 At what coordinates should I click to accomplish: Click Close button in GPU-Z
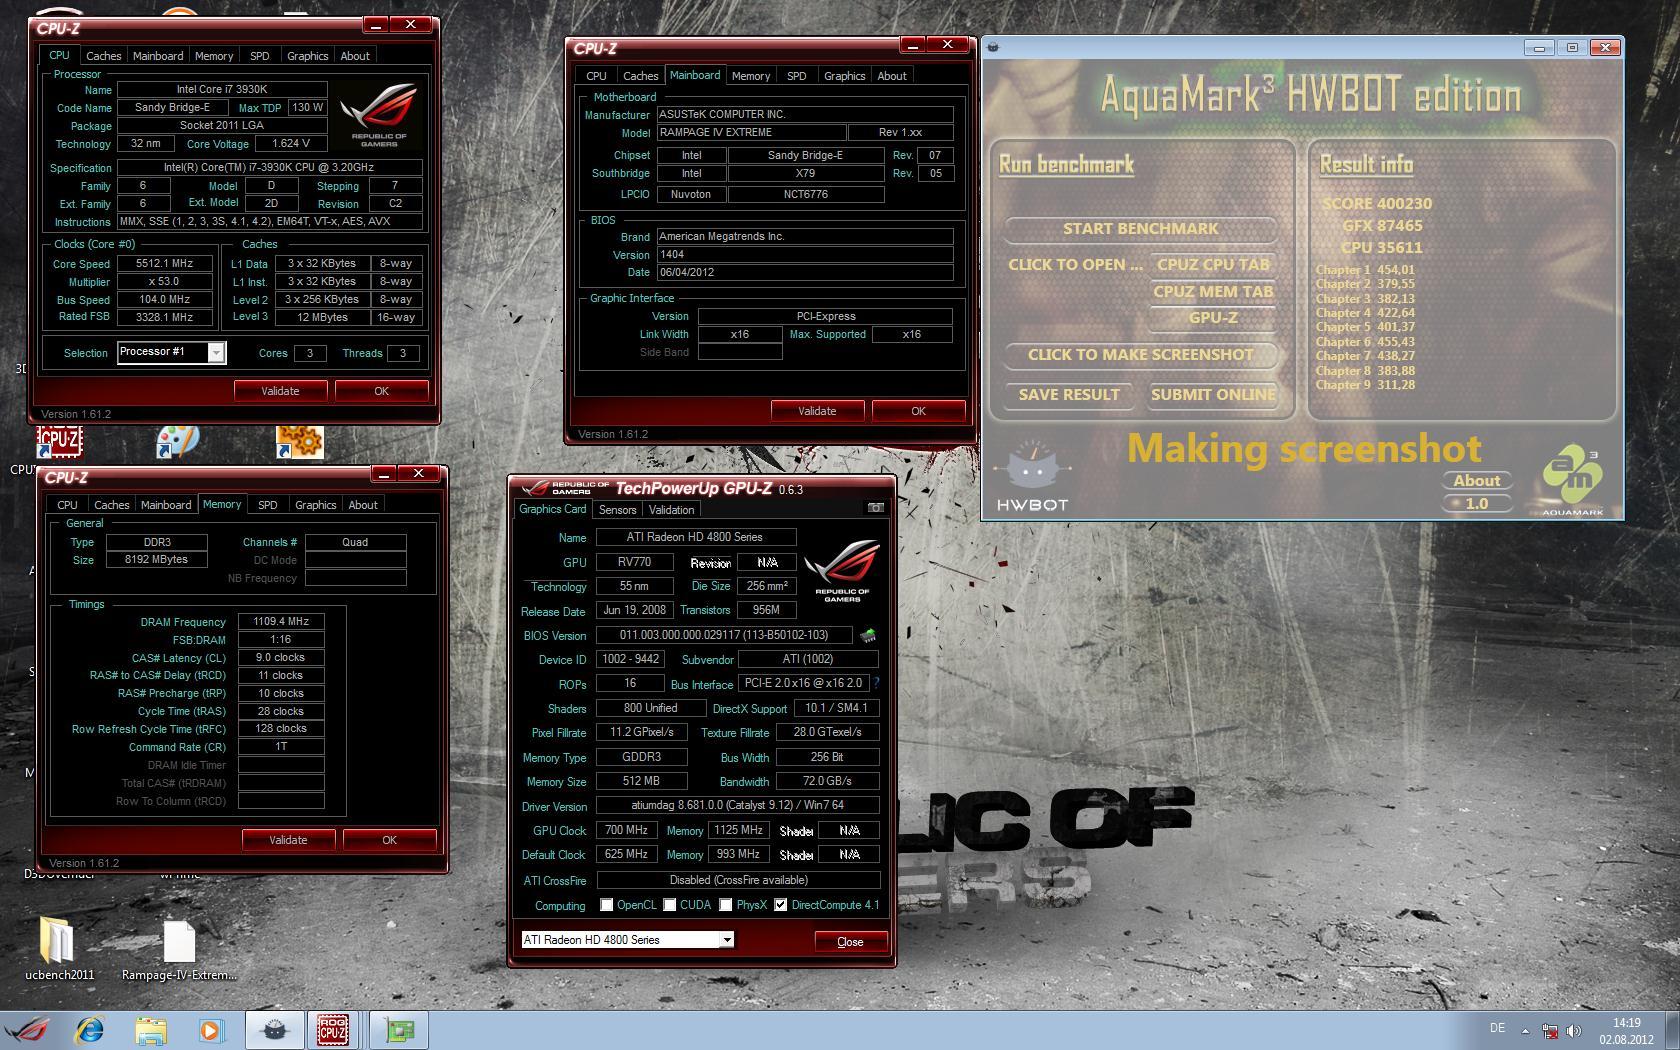click(850, 941)
